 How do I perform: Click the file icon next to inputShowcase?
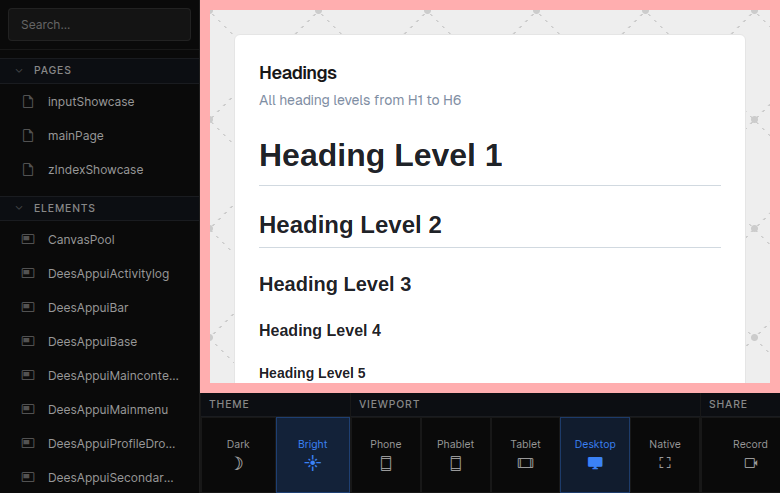tap(28, 102)
